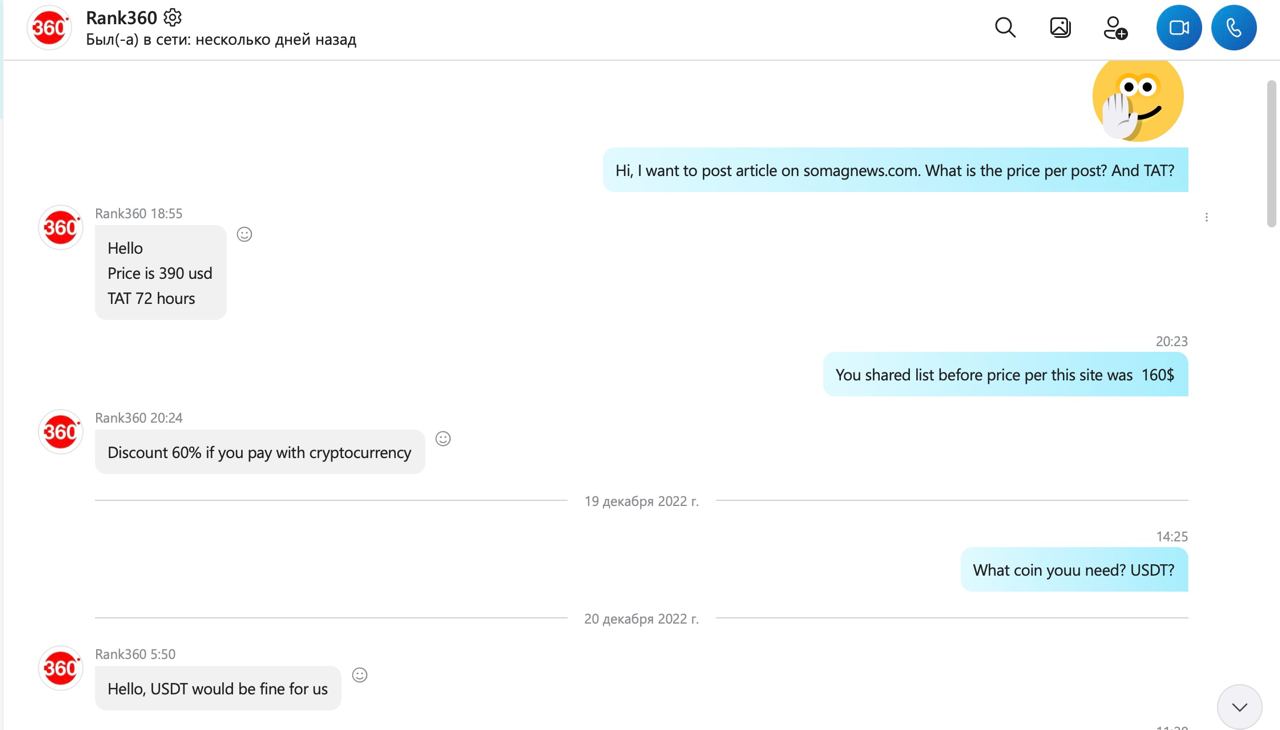The height and width of the screenshot is (730, 1280).
Task: Start an audio call with Rank360
Action: tap(1234, 28)
